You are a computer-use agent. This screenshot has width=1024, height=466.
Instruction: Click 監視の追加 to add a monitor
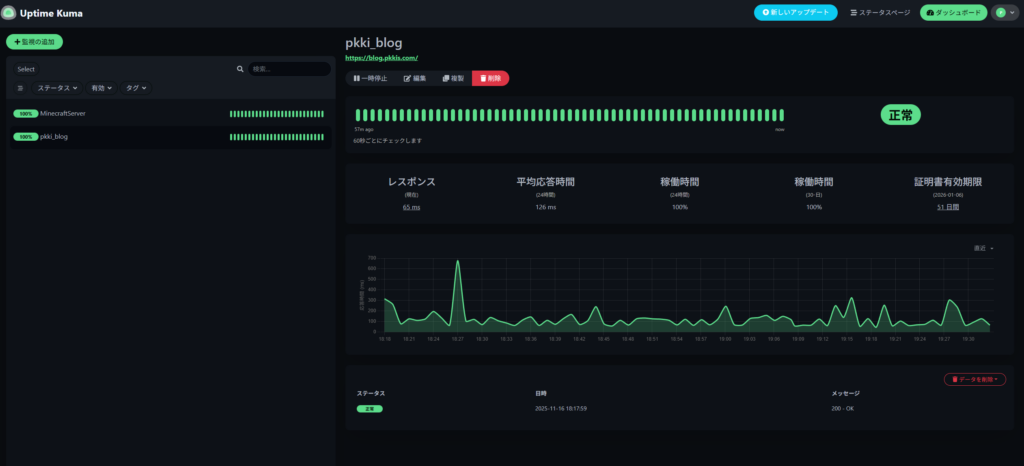(35, 42)
